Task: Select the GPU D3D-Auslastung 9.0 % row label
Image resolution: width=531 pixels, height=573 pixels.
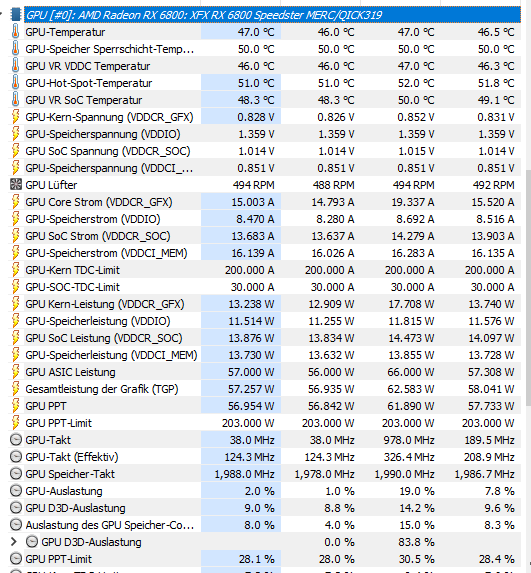Action: 75,508
